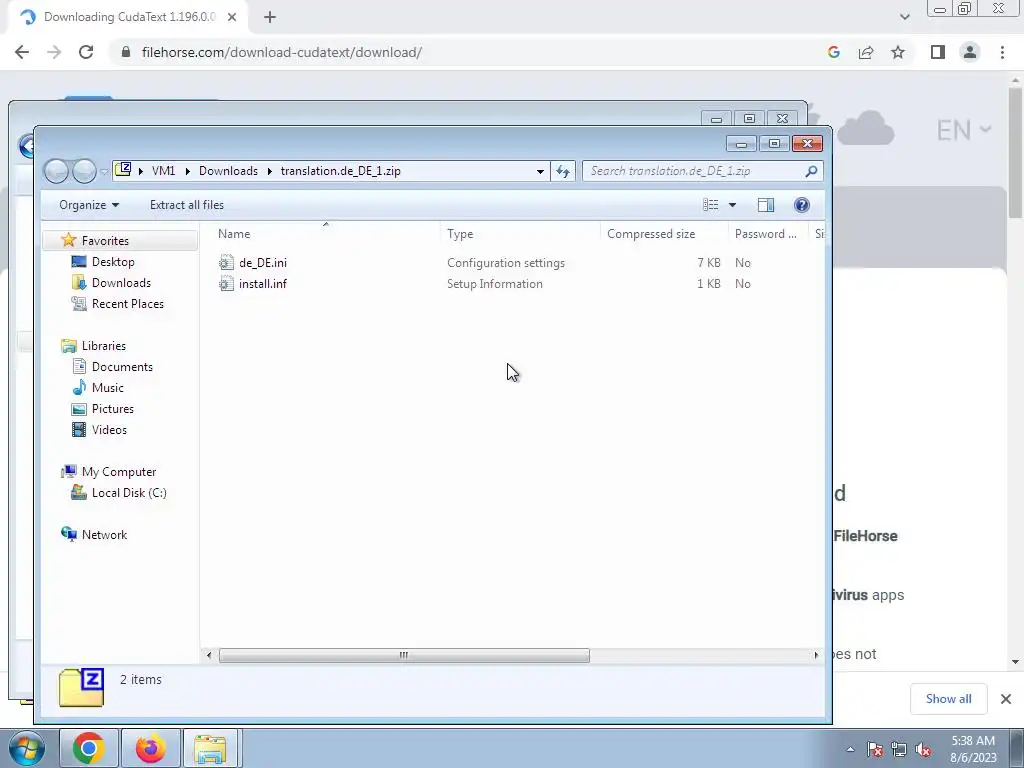Open Chrome tab search chevron
Screen dimensions: 1024x768
[904, 17]
